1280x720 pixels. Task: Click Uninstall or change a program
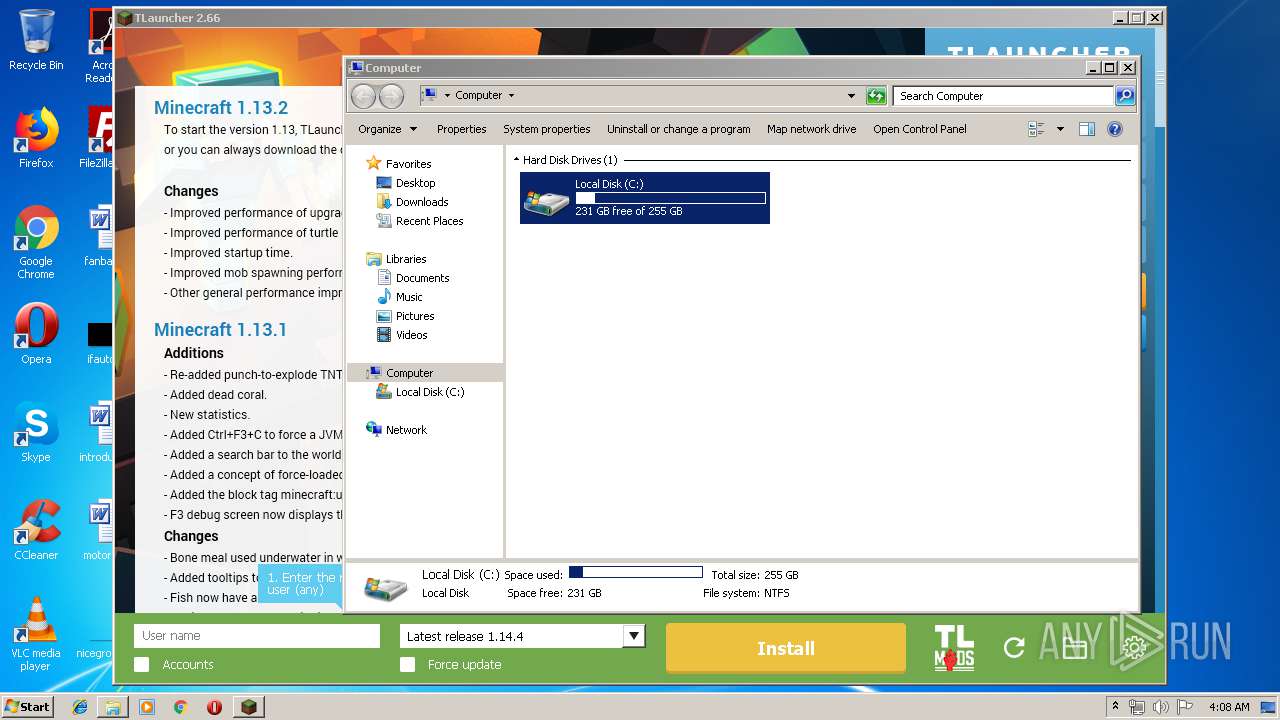pyautogui.click(x=678, y=129)
